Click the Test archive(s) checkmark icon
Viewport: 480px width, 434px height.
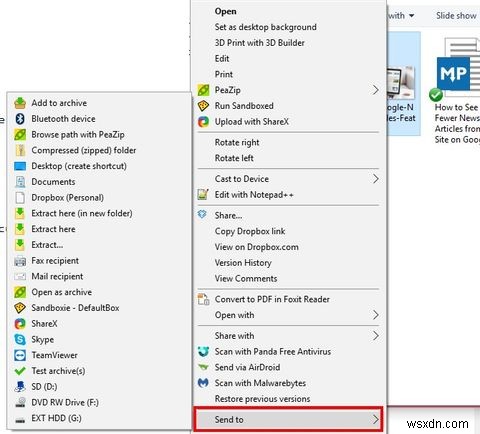pyautogui.click(x=20, y=371)
